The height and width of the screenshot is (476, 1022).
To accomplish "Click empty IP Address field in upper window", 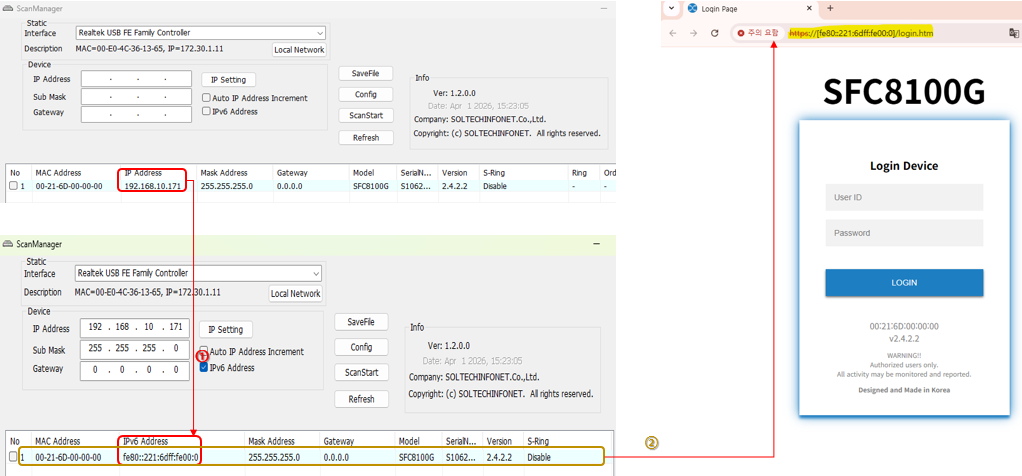I will click(136, 79).
